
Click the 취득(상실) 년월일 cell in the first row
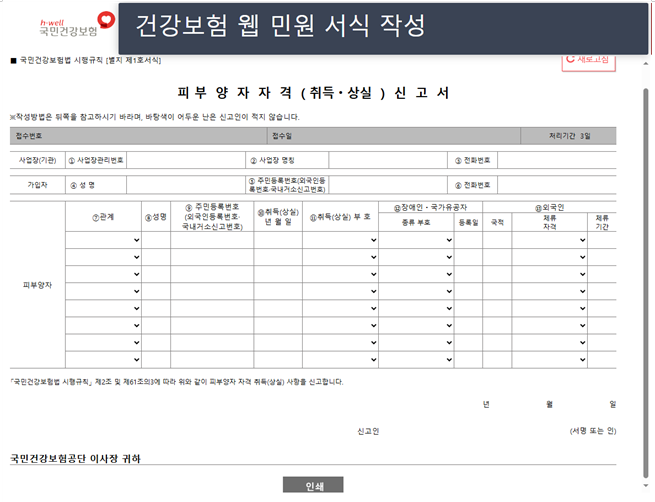click(278, 240)
